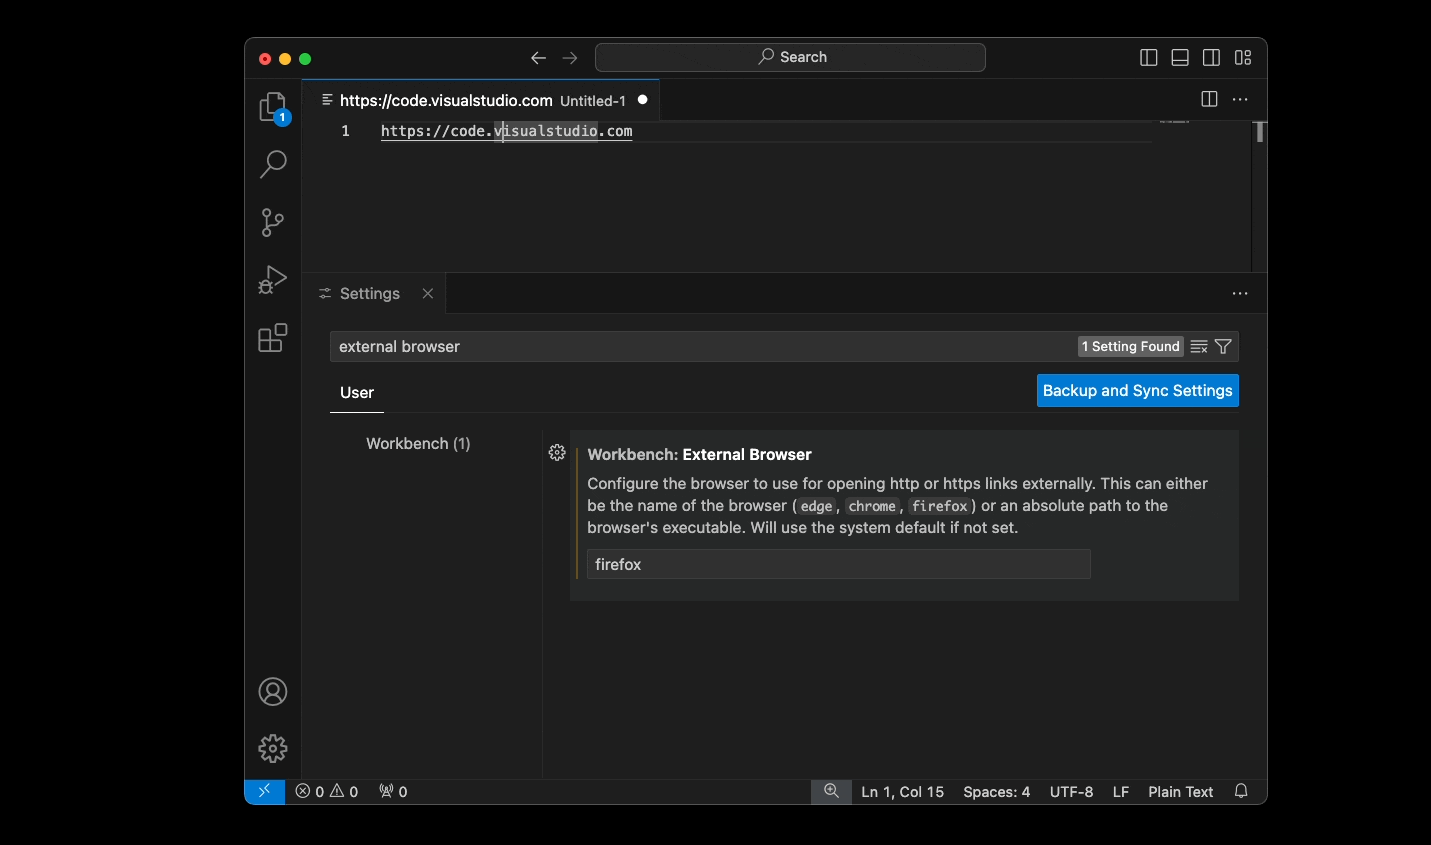The image size is (1431, 845).
Task: Open the Extensions view
Action: pos(272,338)
